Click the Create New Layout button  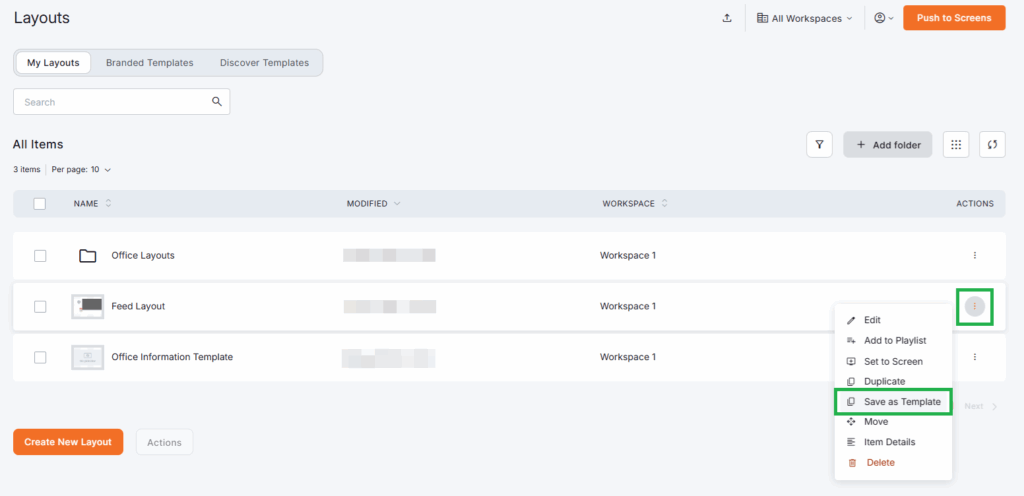pyautogui.click(x=68, y=442)
